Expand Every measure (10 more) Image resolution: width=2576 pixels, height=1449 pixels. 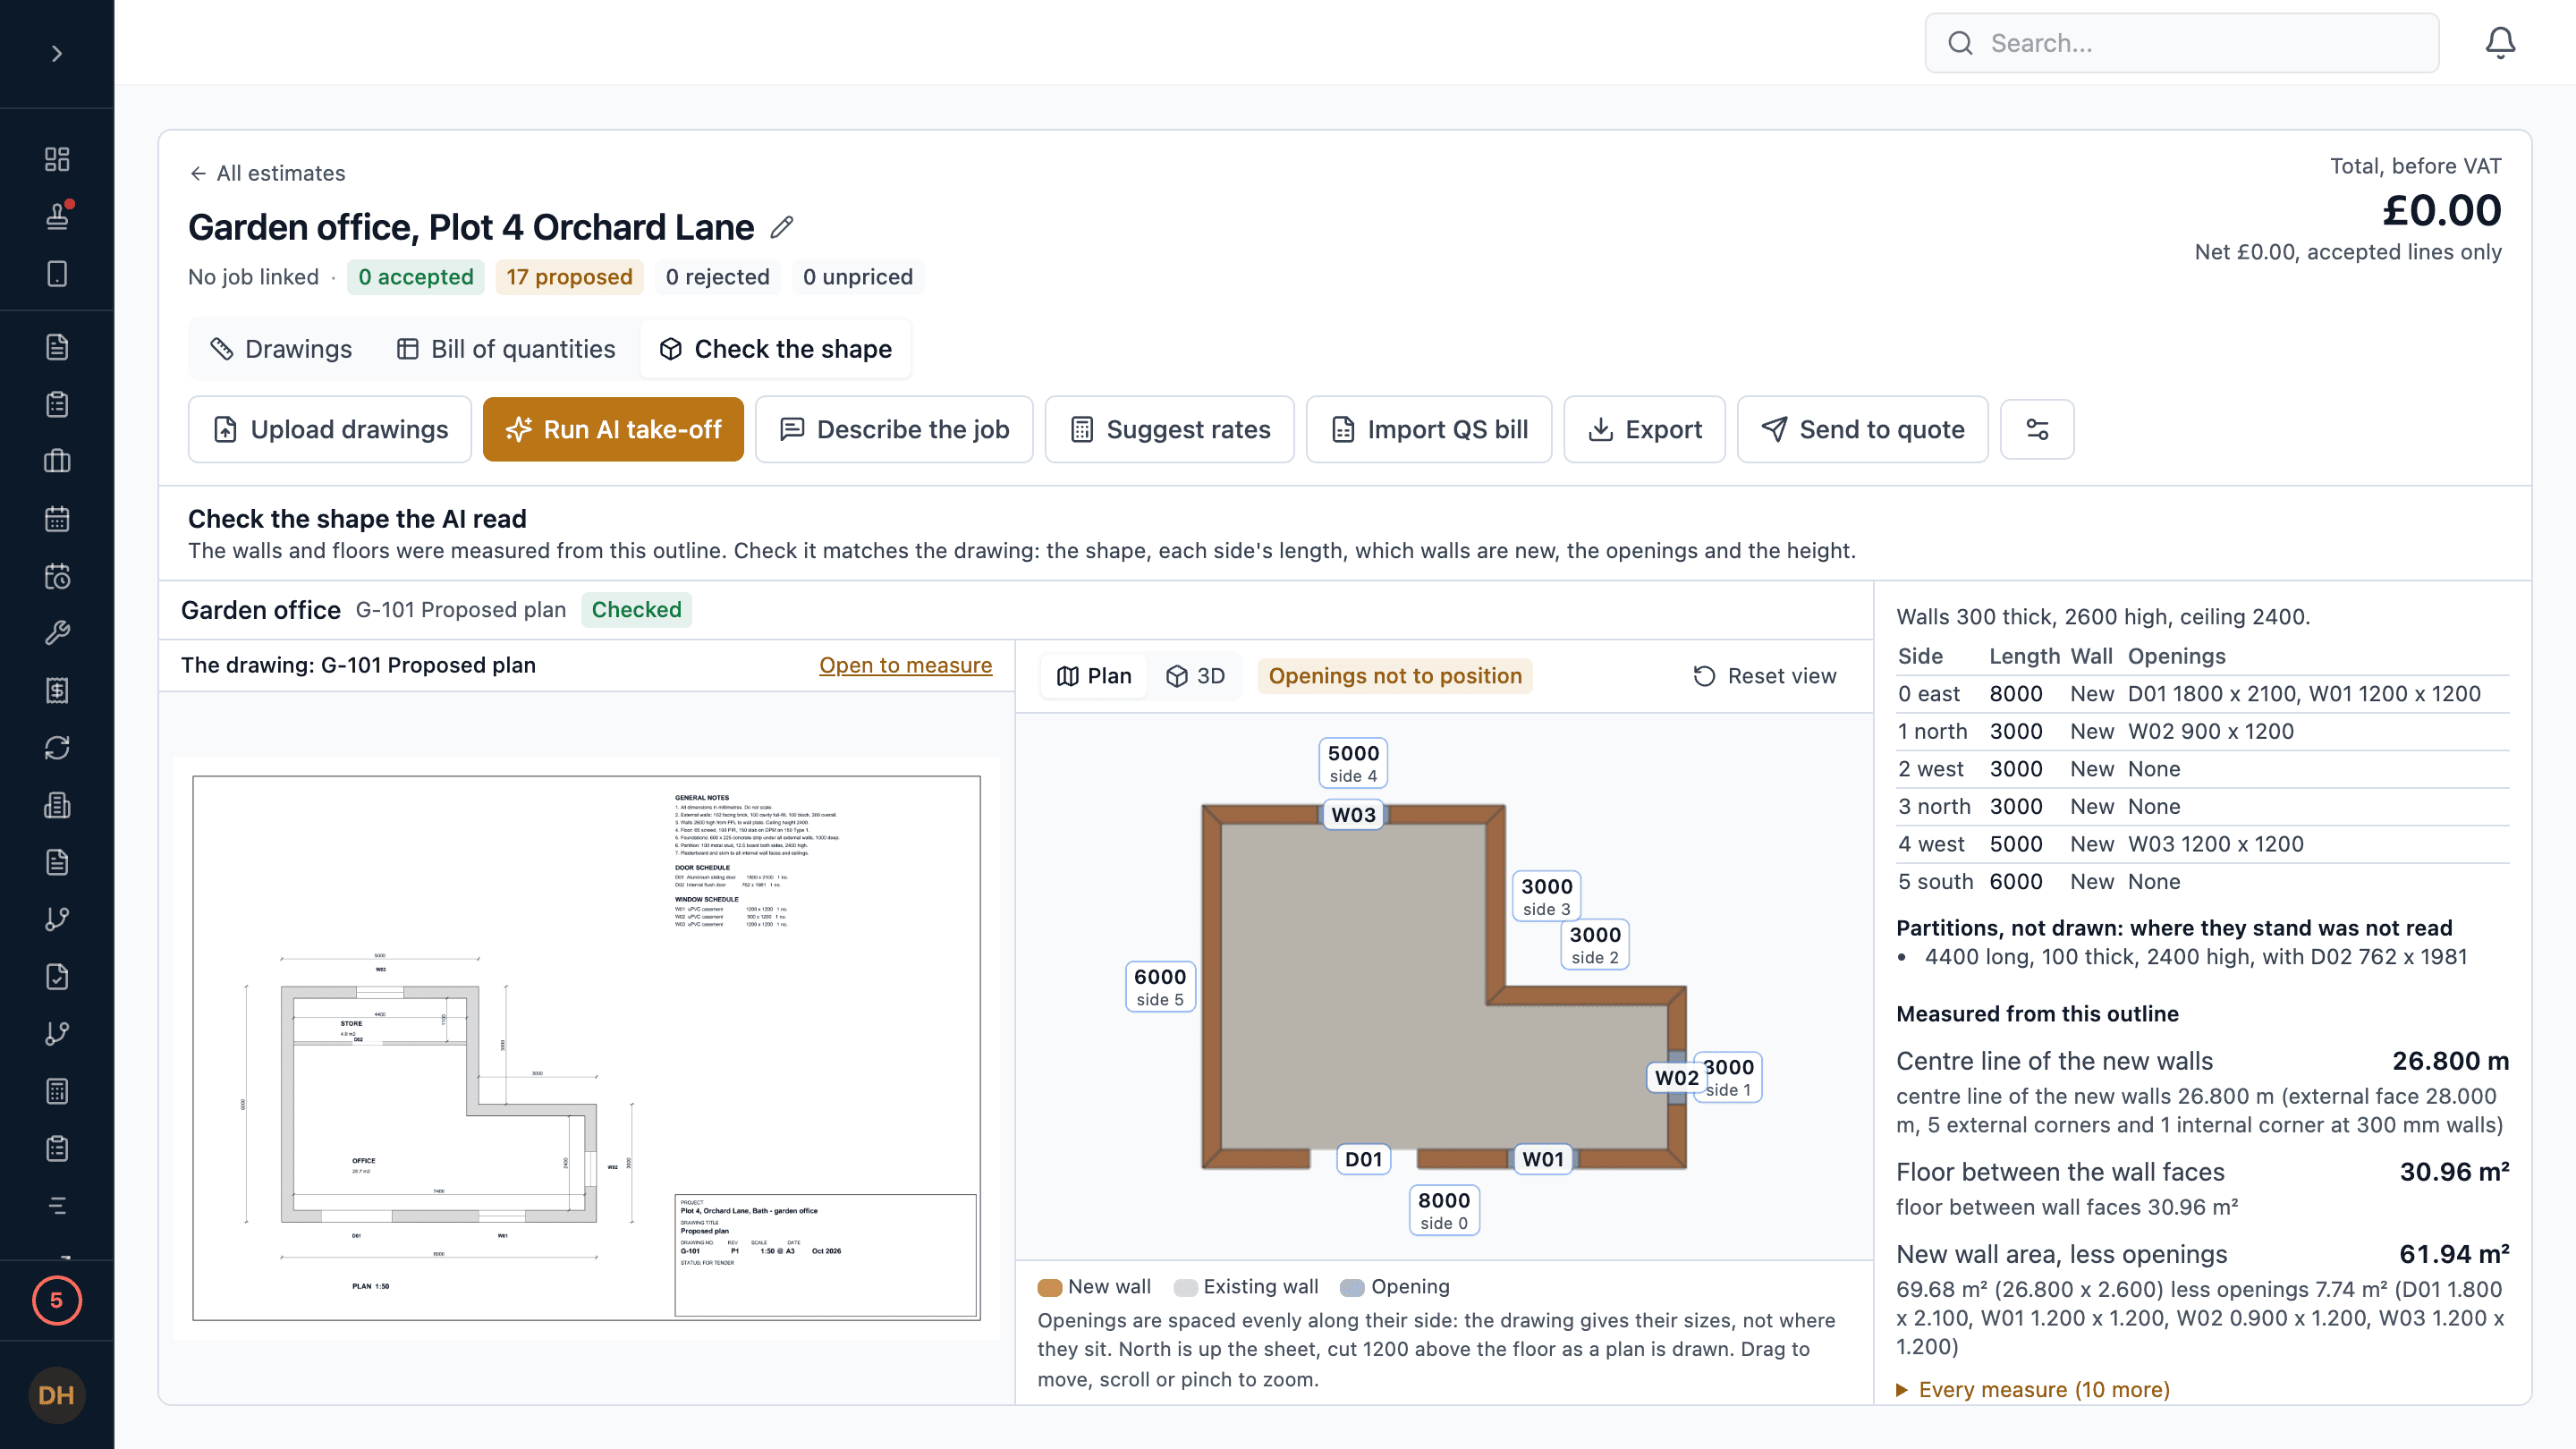point(2033,1389)
